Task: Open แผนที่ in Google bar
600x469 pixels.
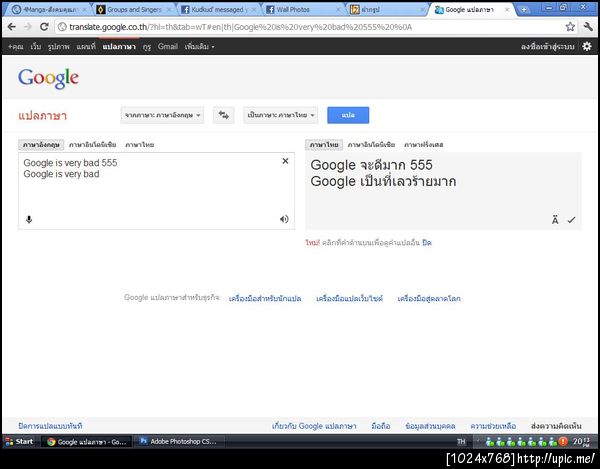Action: [86, 47]
